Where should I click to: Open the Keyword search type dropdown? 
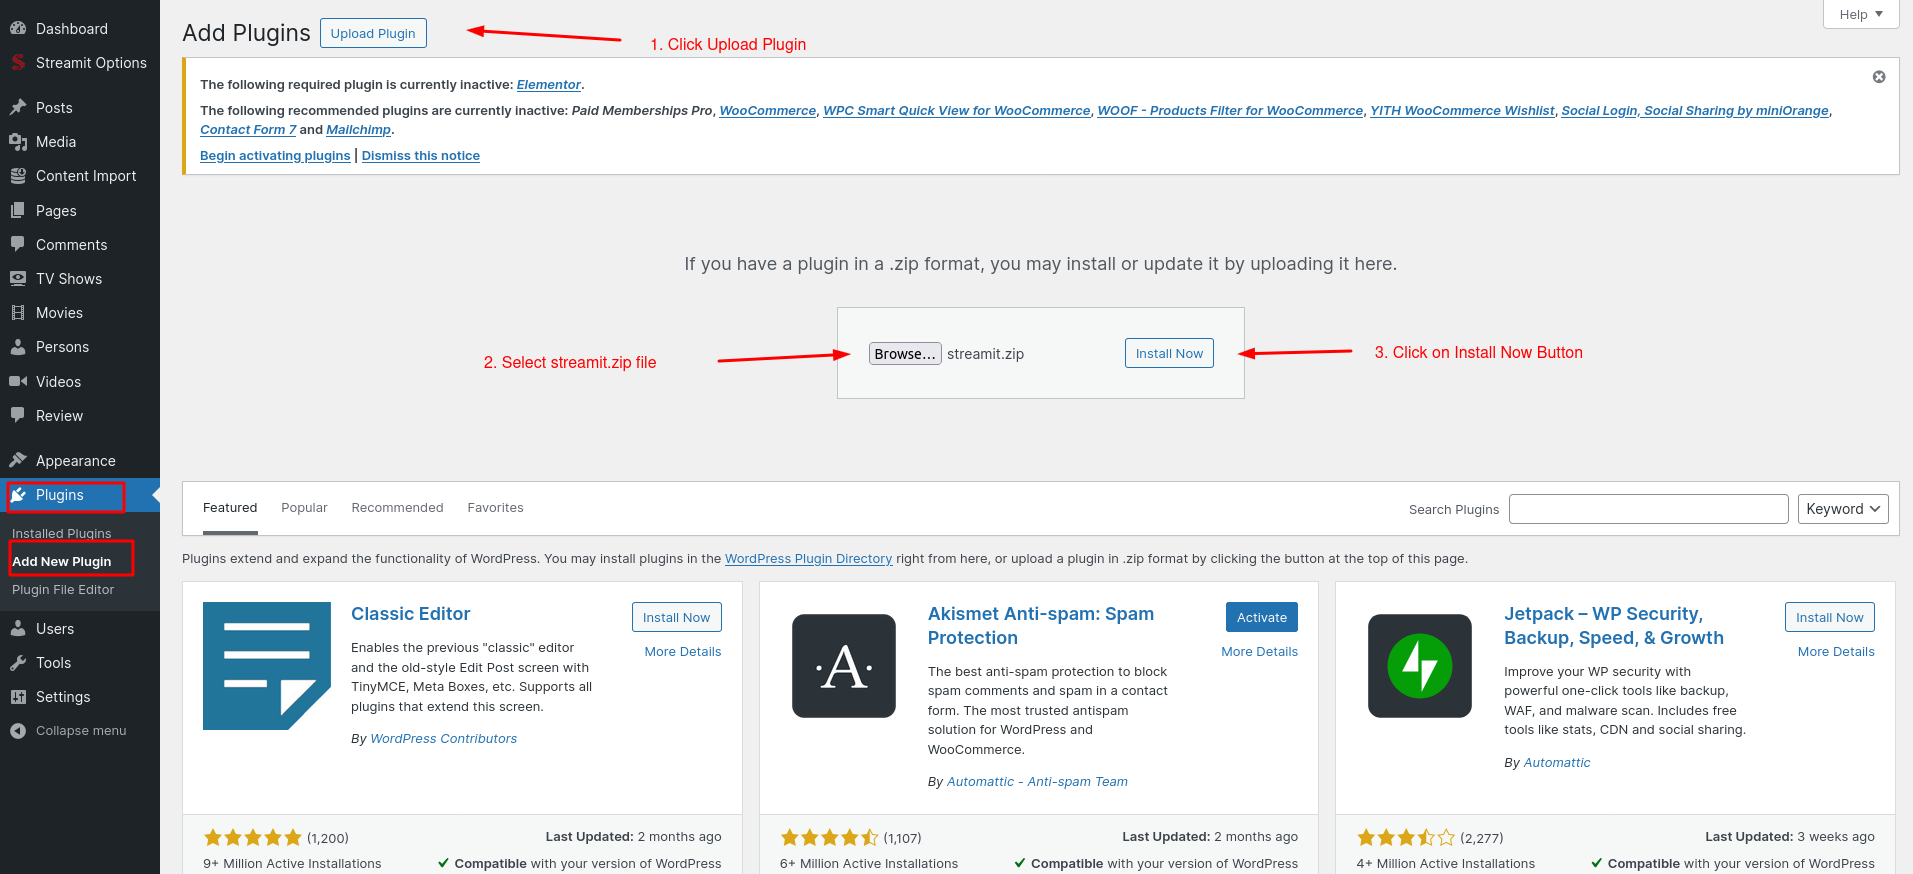(x=1843, y=509)
